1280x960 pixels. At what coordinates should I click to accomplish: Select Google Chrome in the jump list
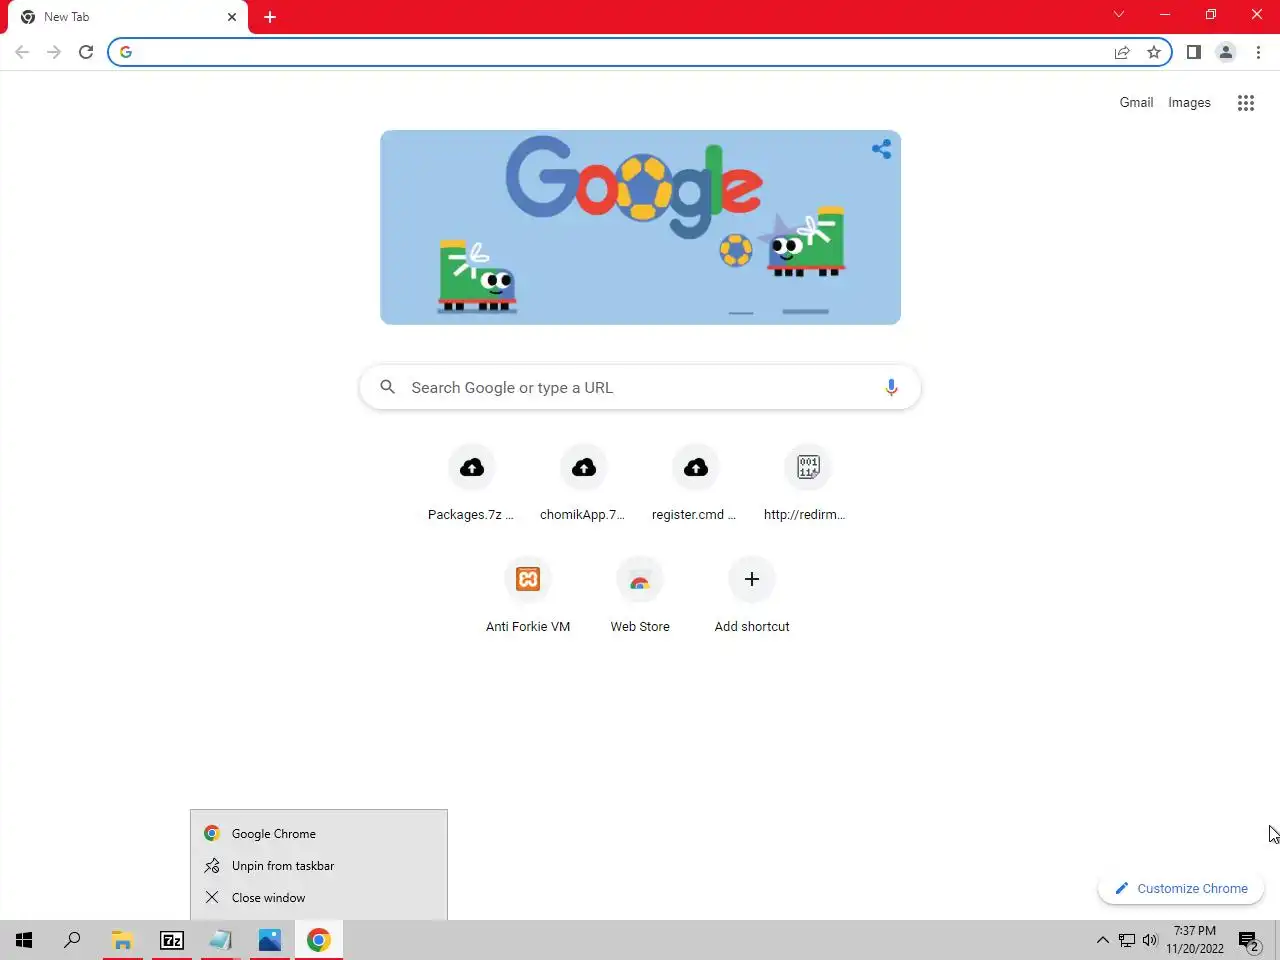[319, 833]
